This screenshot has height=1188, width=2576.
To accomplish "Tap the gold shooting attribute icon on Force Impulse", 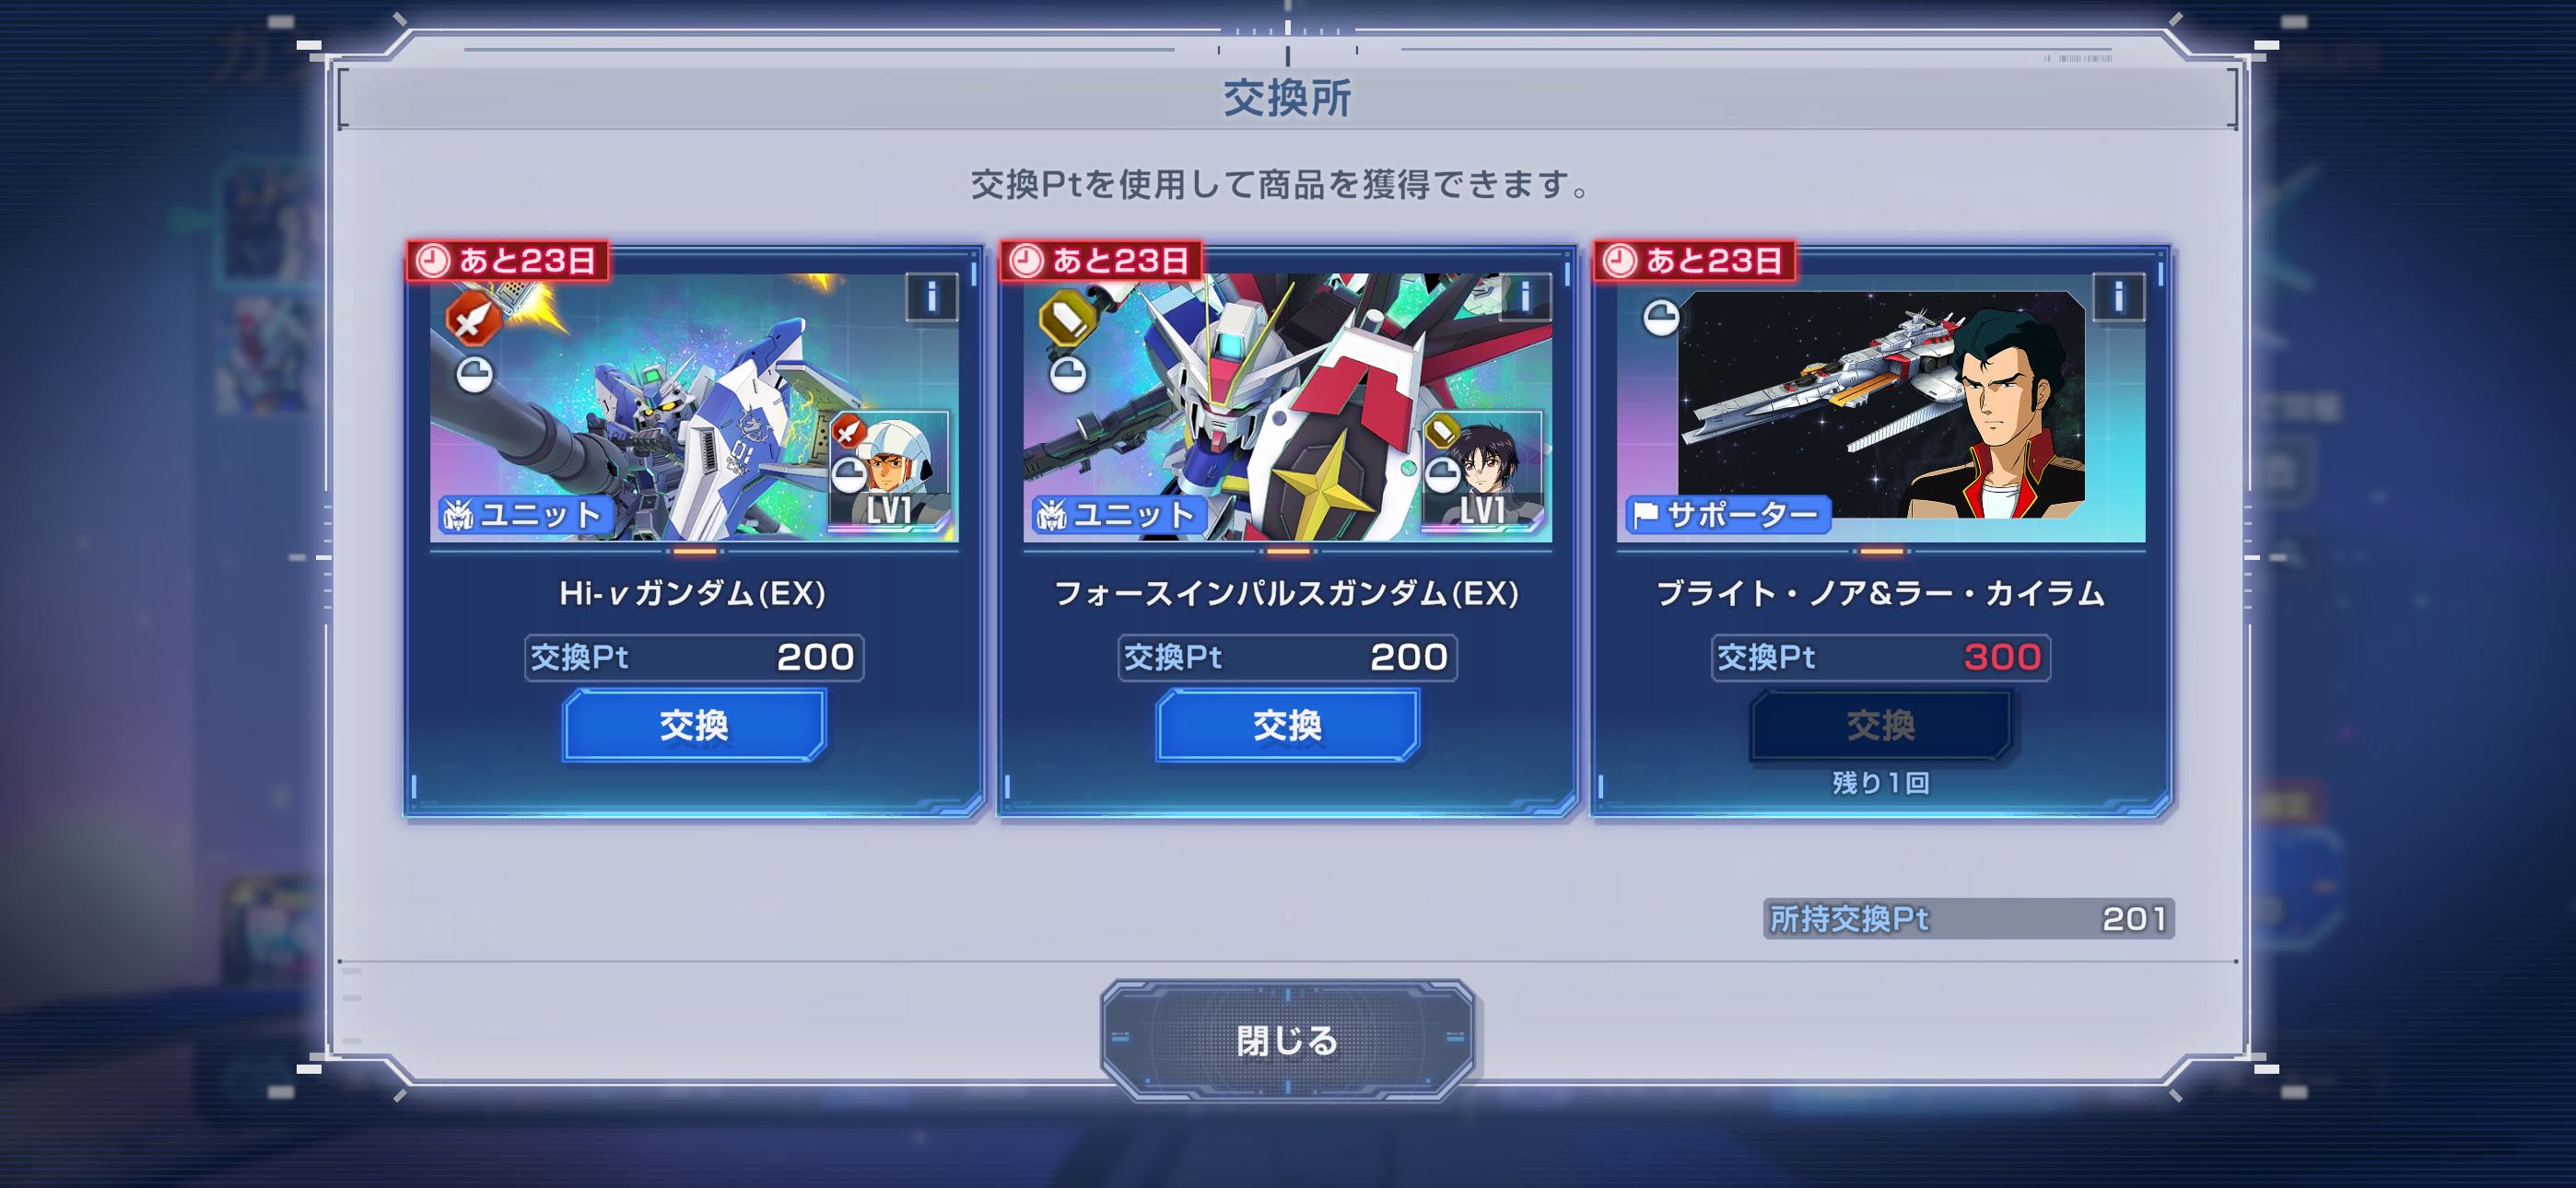I will [x=1066, y=318].
